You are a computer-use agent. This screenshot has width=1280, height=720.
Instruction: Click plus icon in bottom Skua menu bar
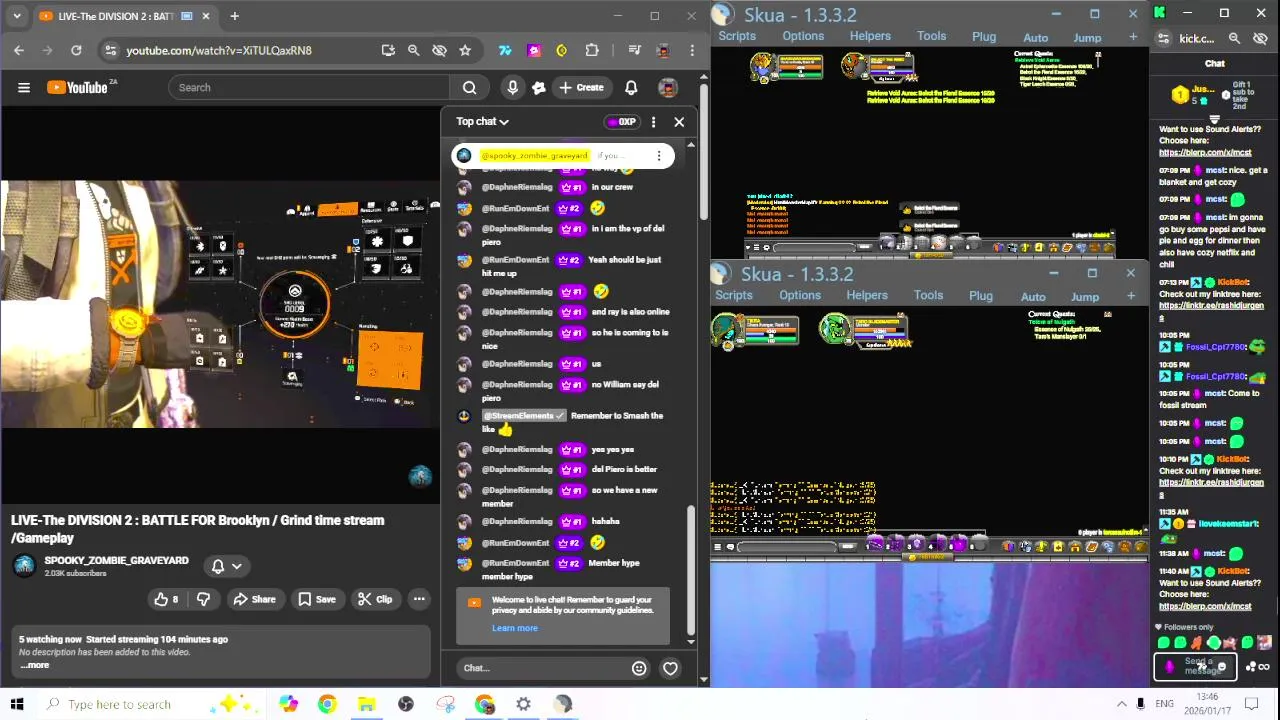pyautogui.click(x=1131, y=296)
